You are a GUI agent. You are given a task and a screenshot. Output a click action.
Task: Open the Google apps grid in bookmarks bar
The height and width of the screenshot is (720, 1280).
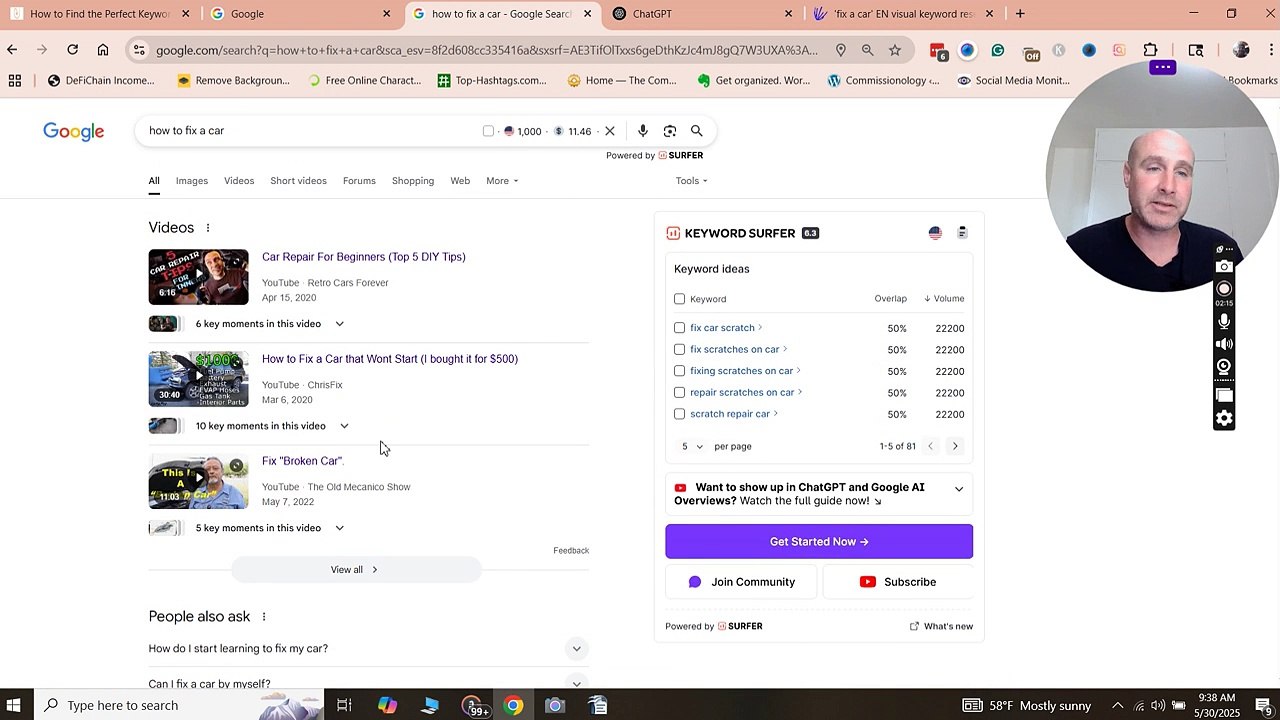pyautogui.click(x=15, y=80)
